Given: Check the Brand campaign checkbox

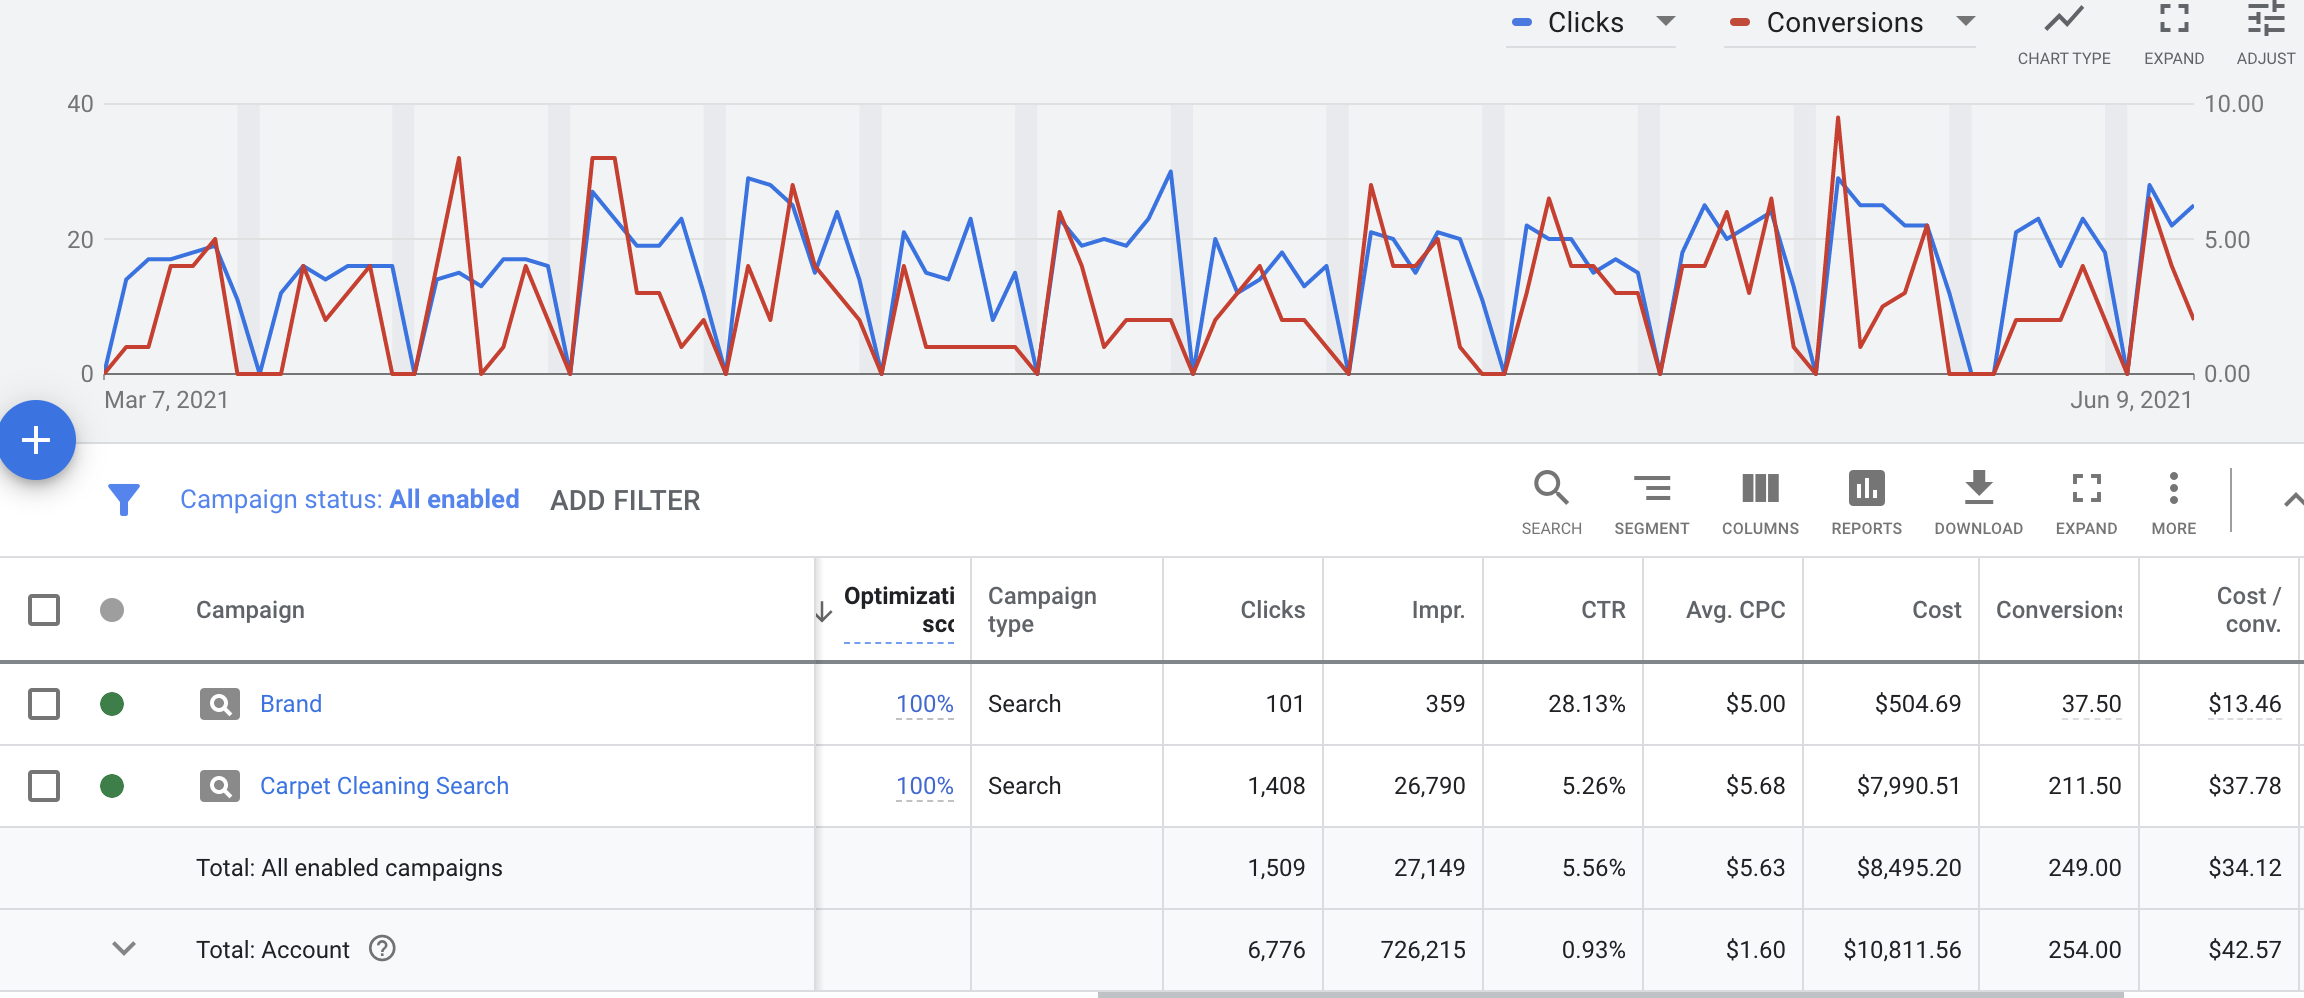Looking at the screenshot, I should [44, 704].
